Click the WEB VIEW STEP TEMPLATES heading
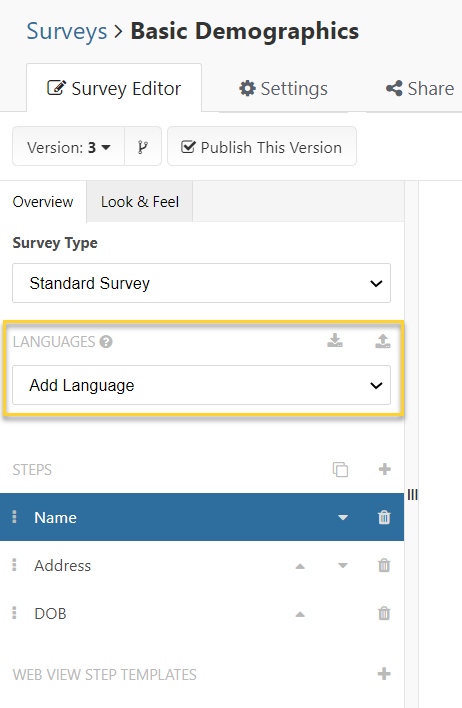This screenshot has height=708, width=462. (x=104, y=675)
